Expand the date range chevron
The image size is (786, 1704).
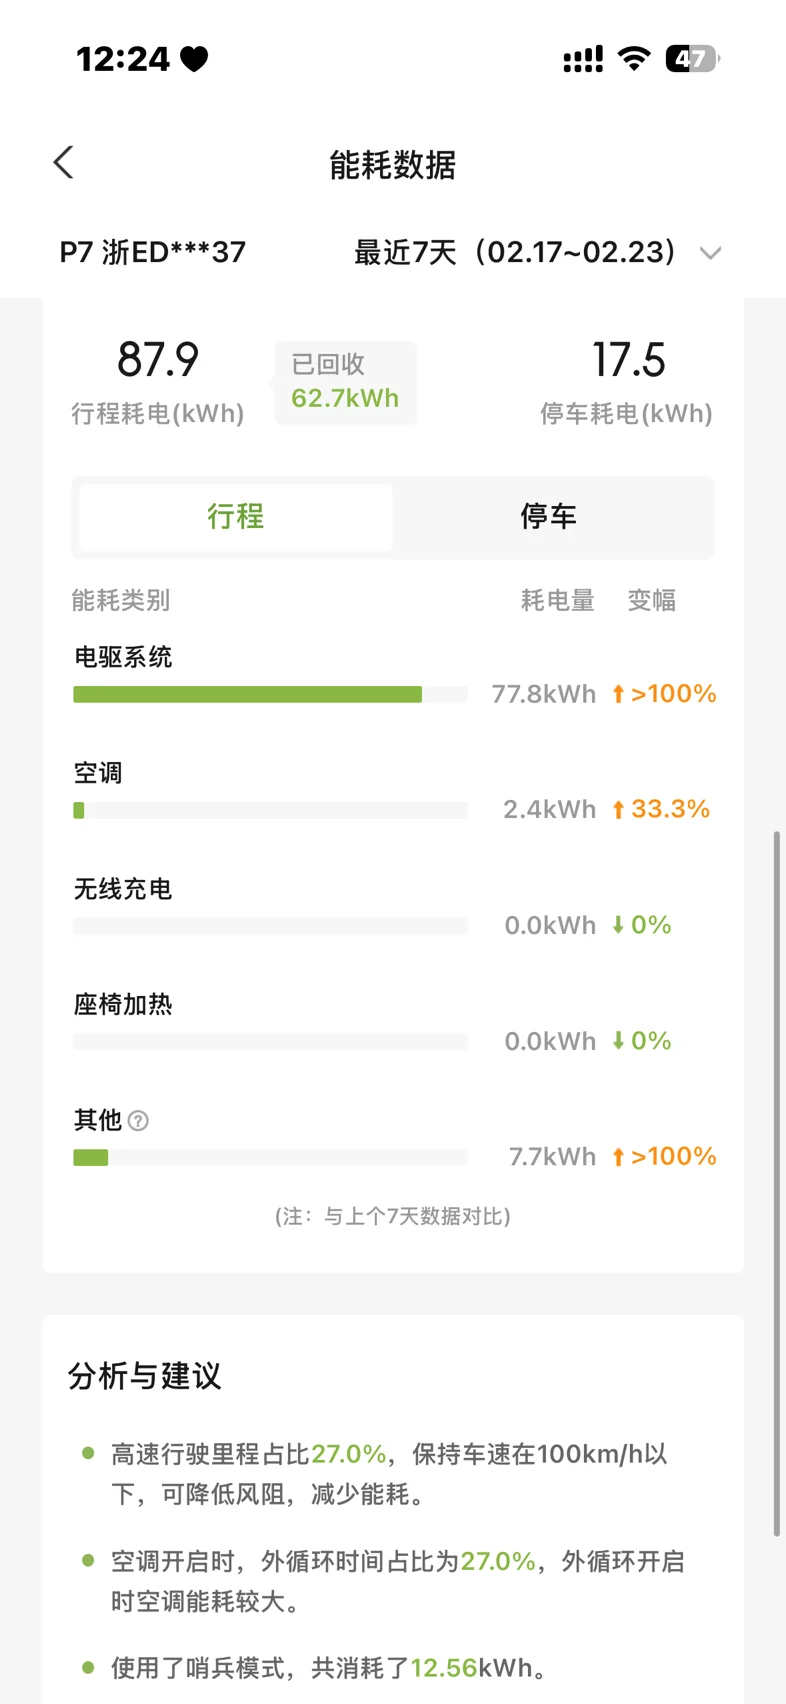point(710,253)
